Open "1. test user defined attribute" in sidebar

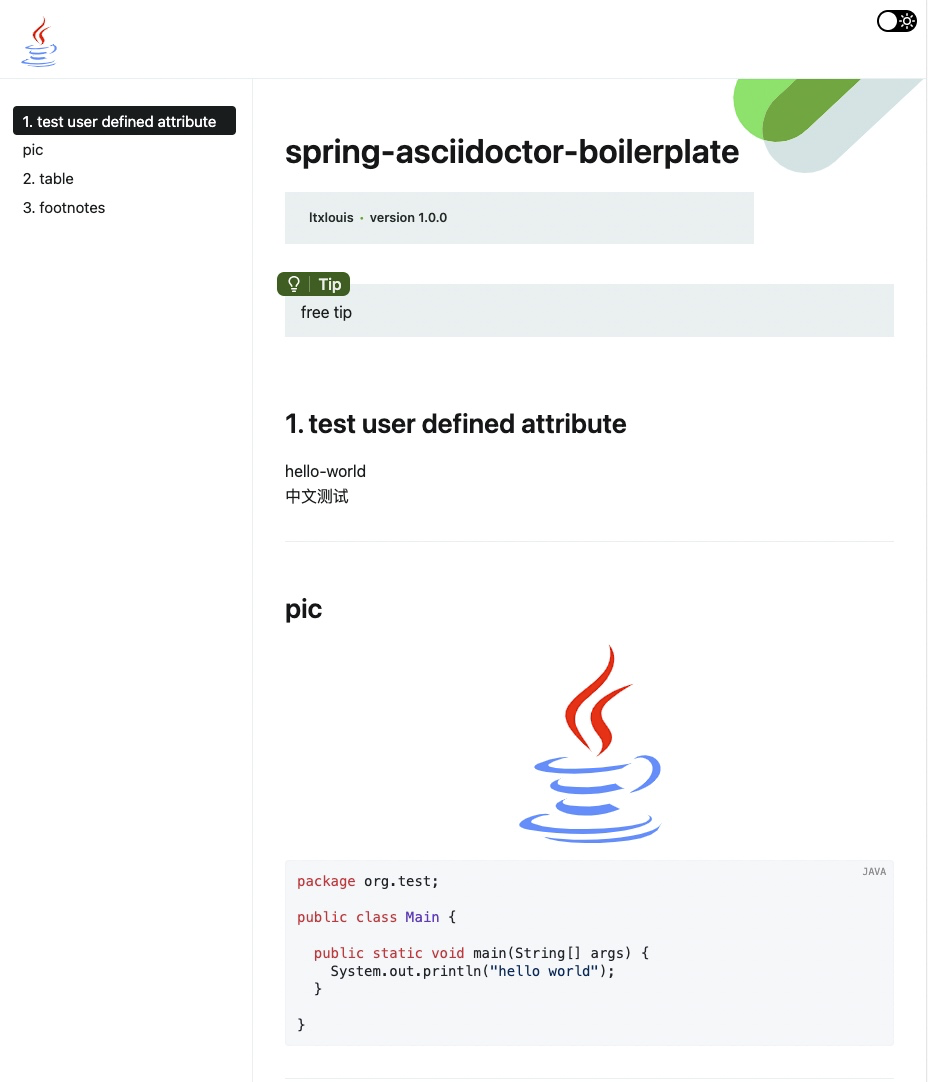click(x=120, y=121)
